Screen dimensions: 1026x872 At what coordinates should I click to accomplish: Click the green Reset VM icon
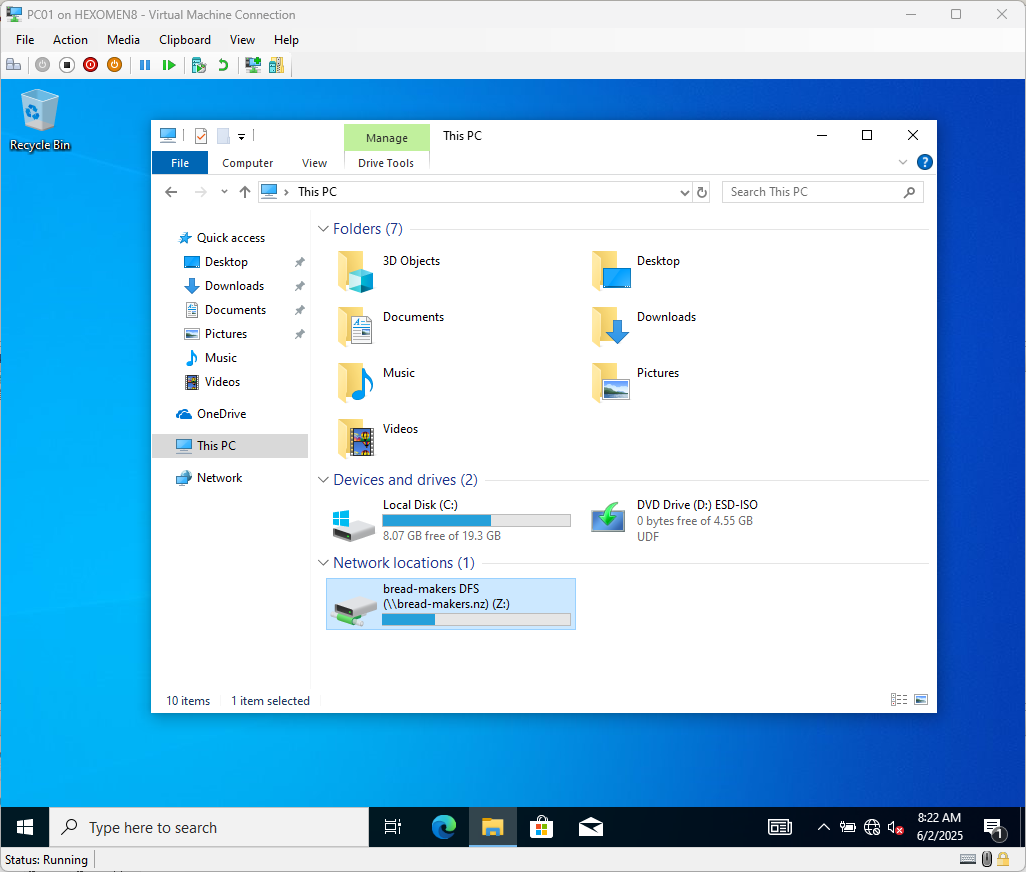[x=169, y=65]
